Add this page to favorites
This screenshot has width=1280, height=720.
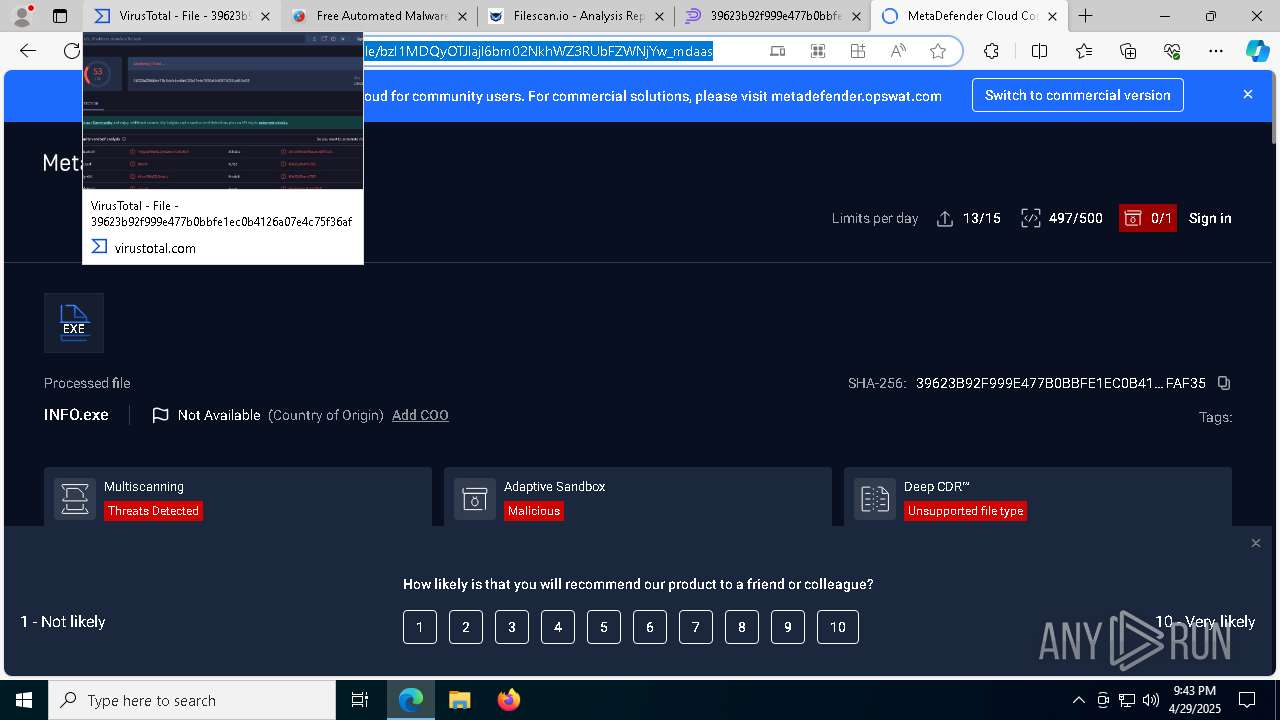(938, 52)
